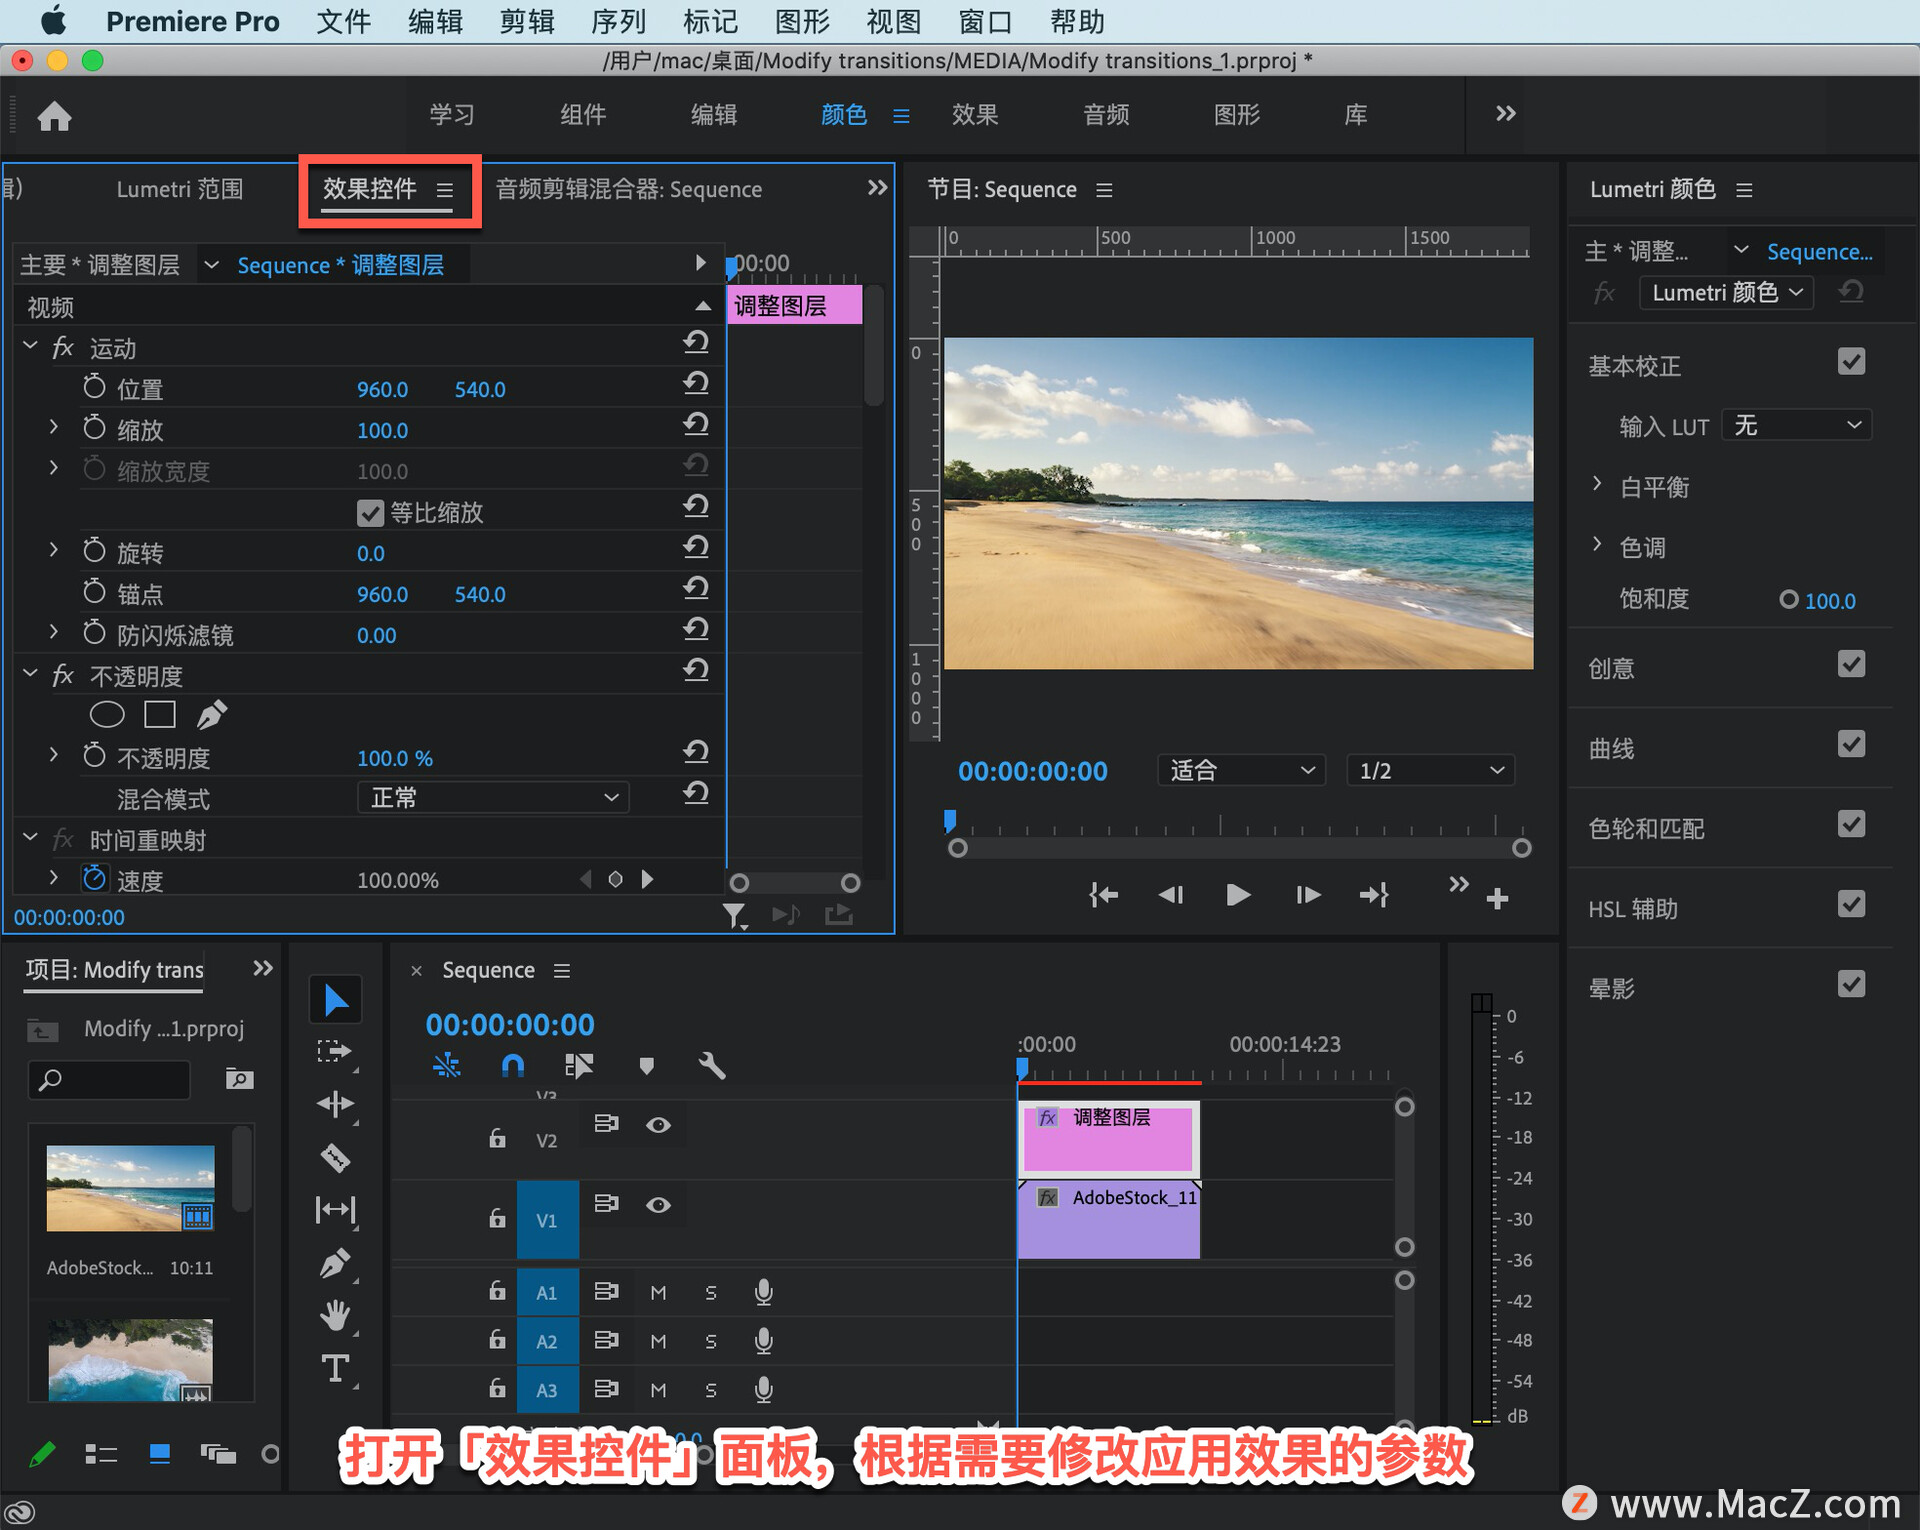Select the Hand tool

(x=335, y=1315)
